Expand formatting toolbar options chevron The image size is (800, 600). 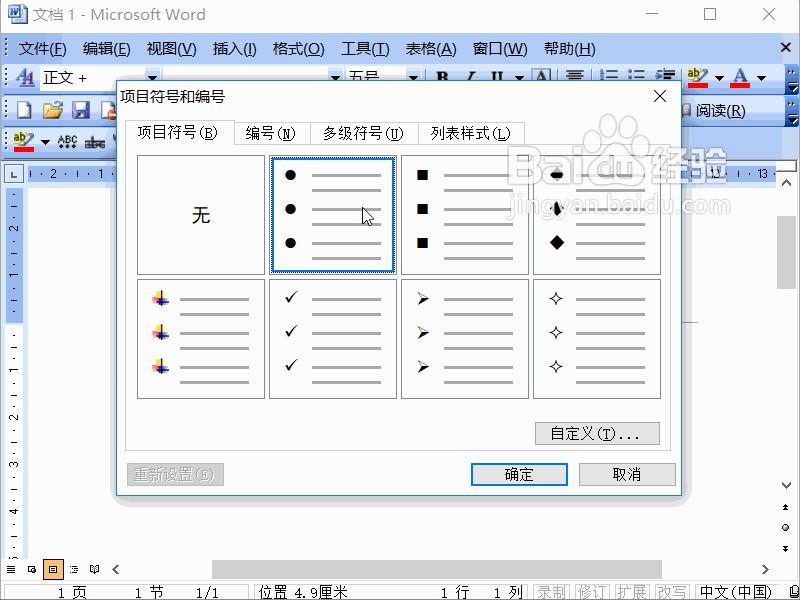click(791, 79)
